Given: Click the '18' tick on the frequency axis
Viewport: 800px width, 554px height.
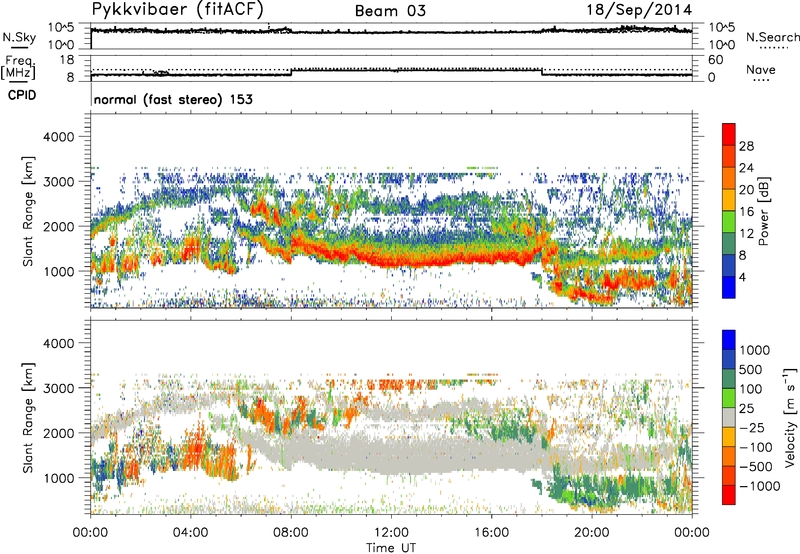Looking at the screenshot, I should coord(67,60).
